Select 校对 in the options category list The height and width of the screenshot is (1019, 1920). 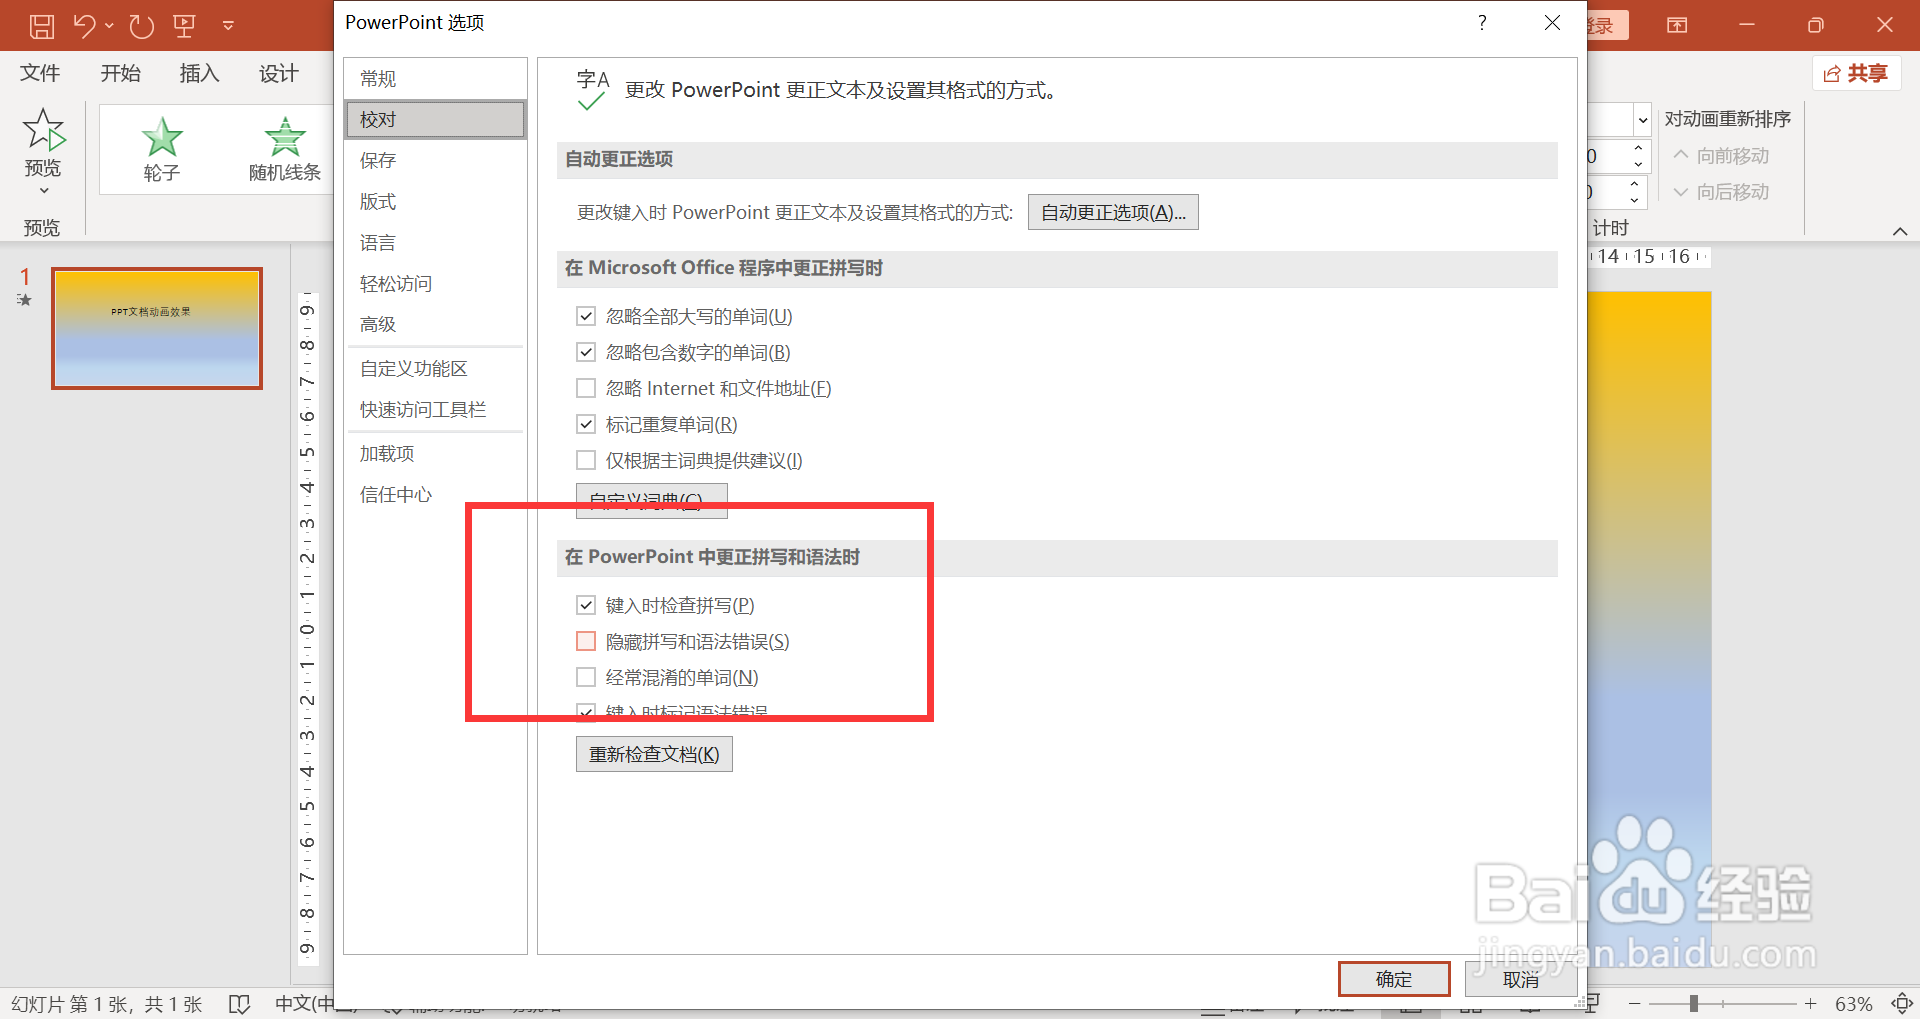click(x=435, y=119)
